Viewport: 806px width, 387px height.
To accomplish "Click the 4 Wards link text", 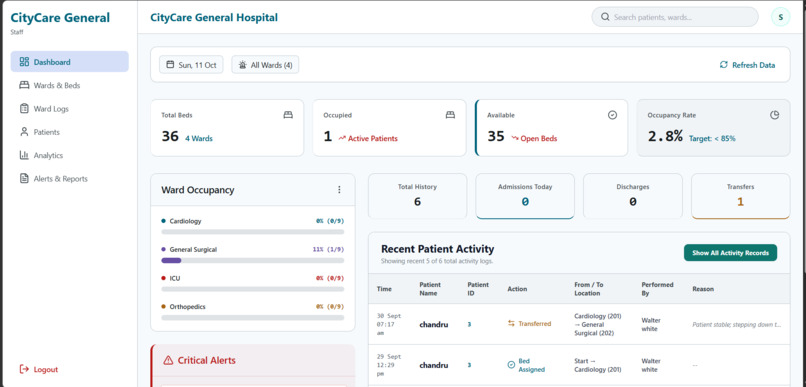I will click(199, 138).
